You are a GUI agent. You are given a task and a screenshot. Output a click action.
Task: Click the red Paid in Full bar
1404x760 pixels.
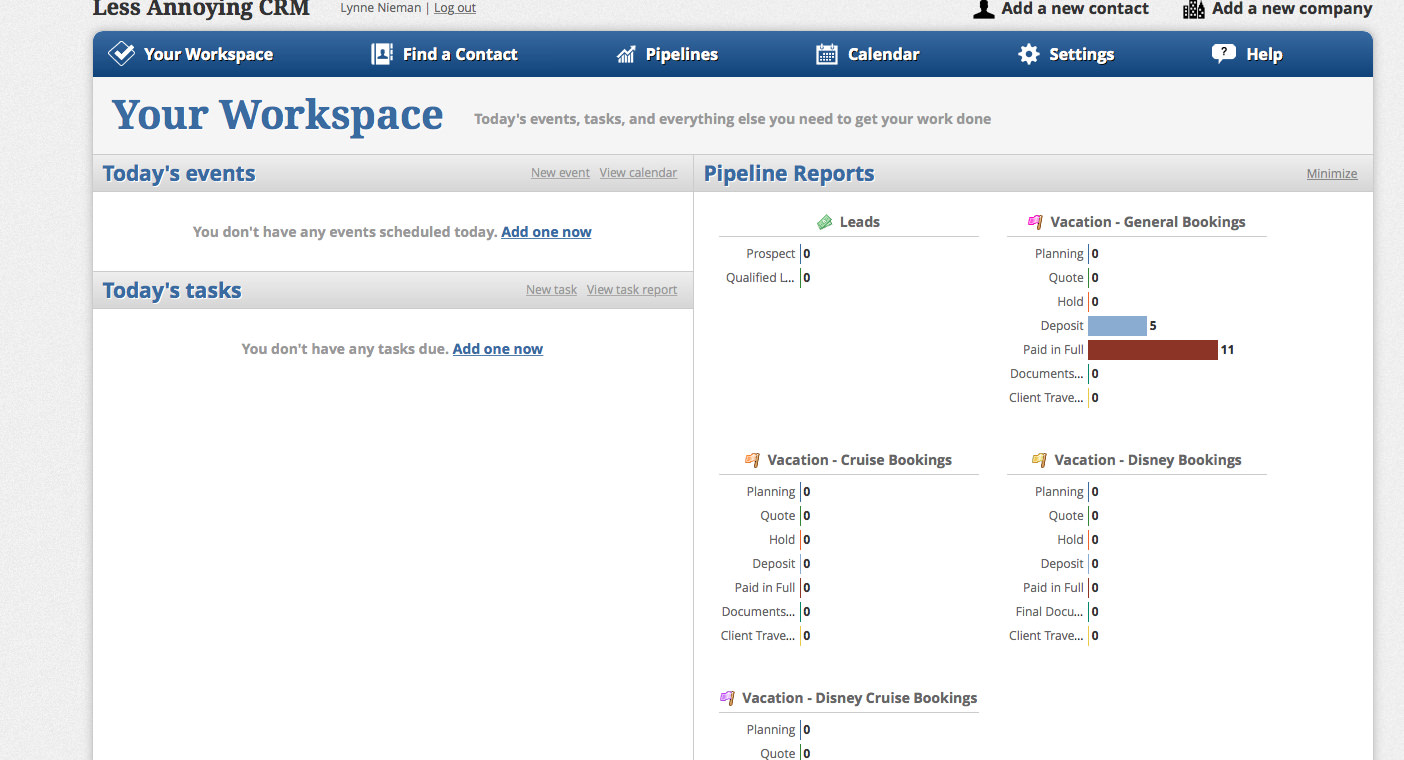1152,349
